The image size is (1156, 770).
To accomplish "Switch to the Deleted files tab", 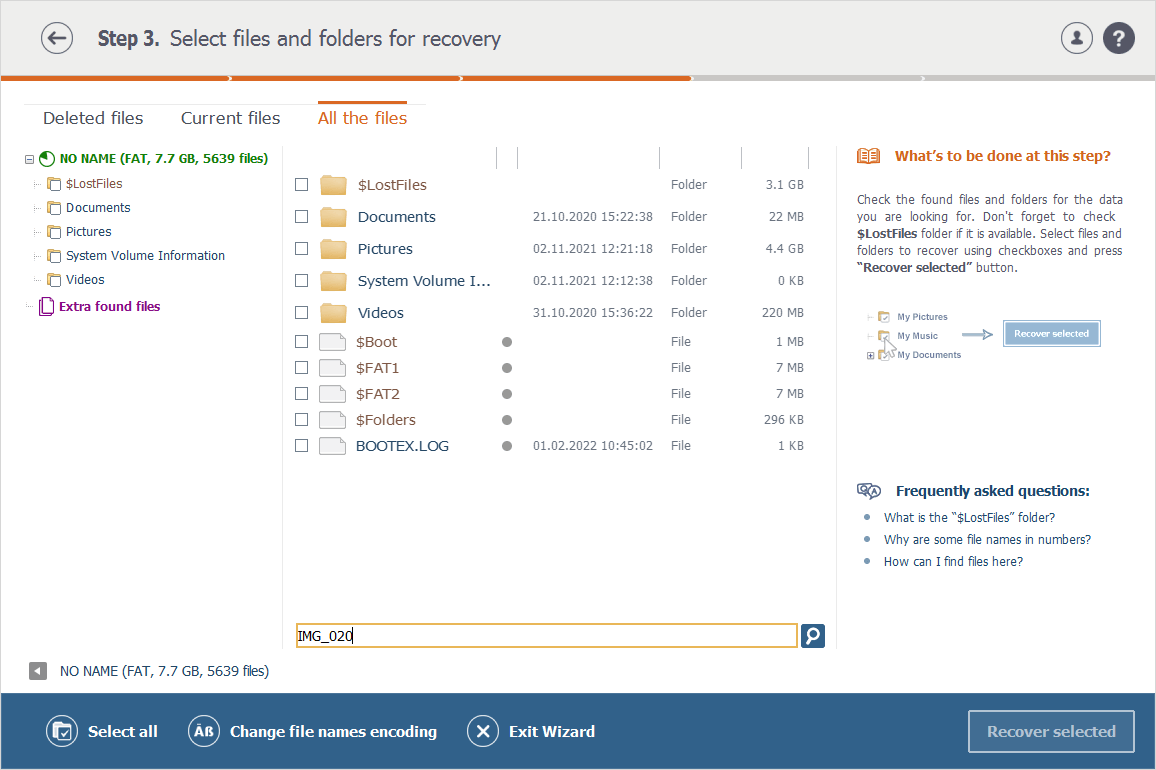I will pos(93,118).
